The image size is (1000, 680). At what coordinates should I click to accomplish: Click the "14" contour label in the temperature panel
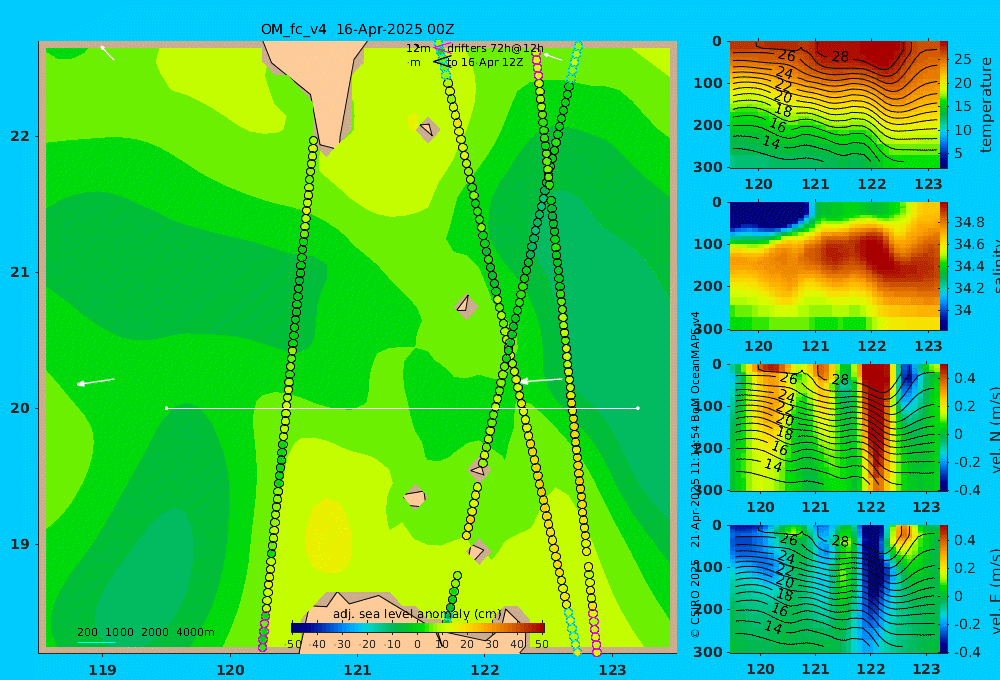click(771, 142)
